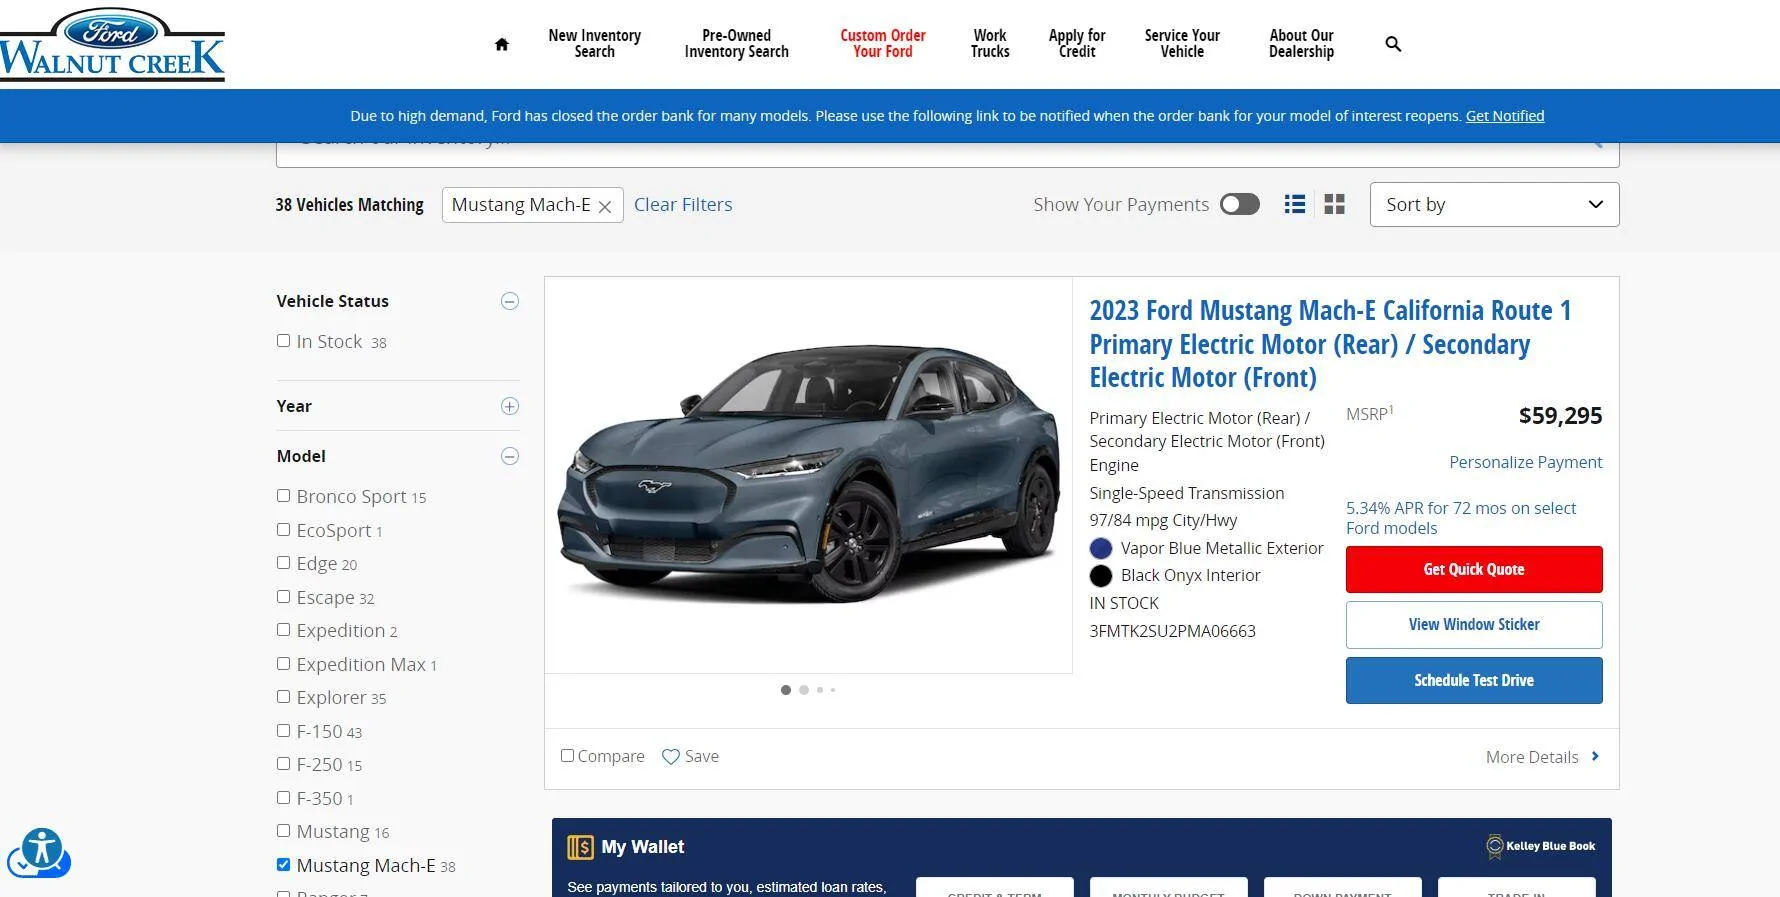Open New Inventory Search menu
Image resolution: width=1780 pixels, height=897 pixels.
(594, 44)
